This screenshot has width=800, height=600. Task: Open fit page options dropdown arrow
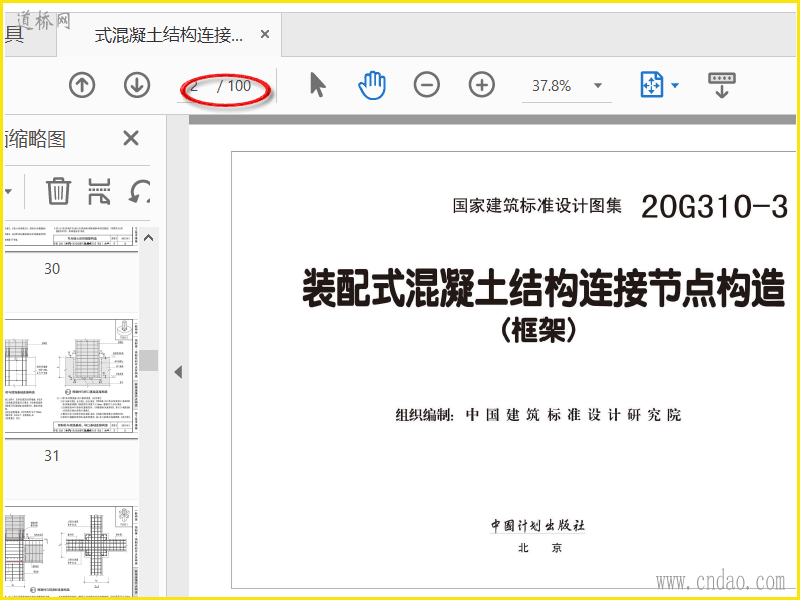click(x=675, y=86)
